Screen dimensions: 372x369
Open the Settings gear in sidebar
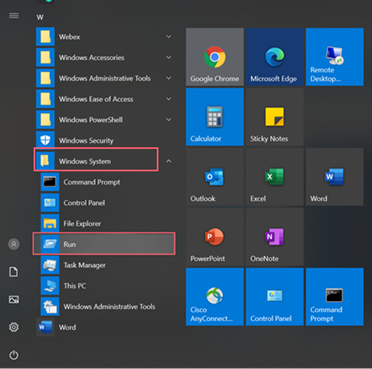[x=14, y=327]
